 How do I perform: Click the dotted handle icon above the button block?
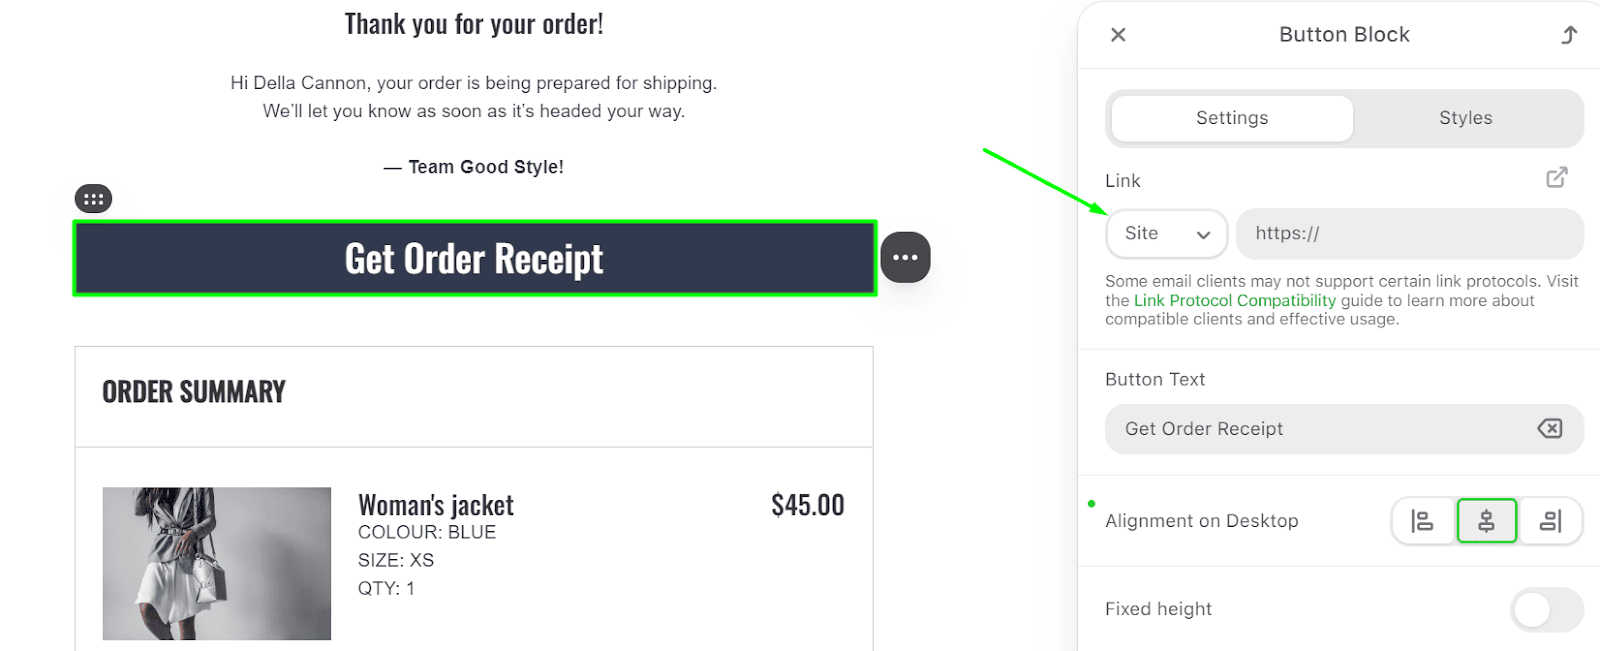click(x=93, y=197)
